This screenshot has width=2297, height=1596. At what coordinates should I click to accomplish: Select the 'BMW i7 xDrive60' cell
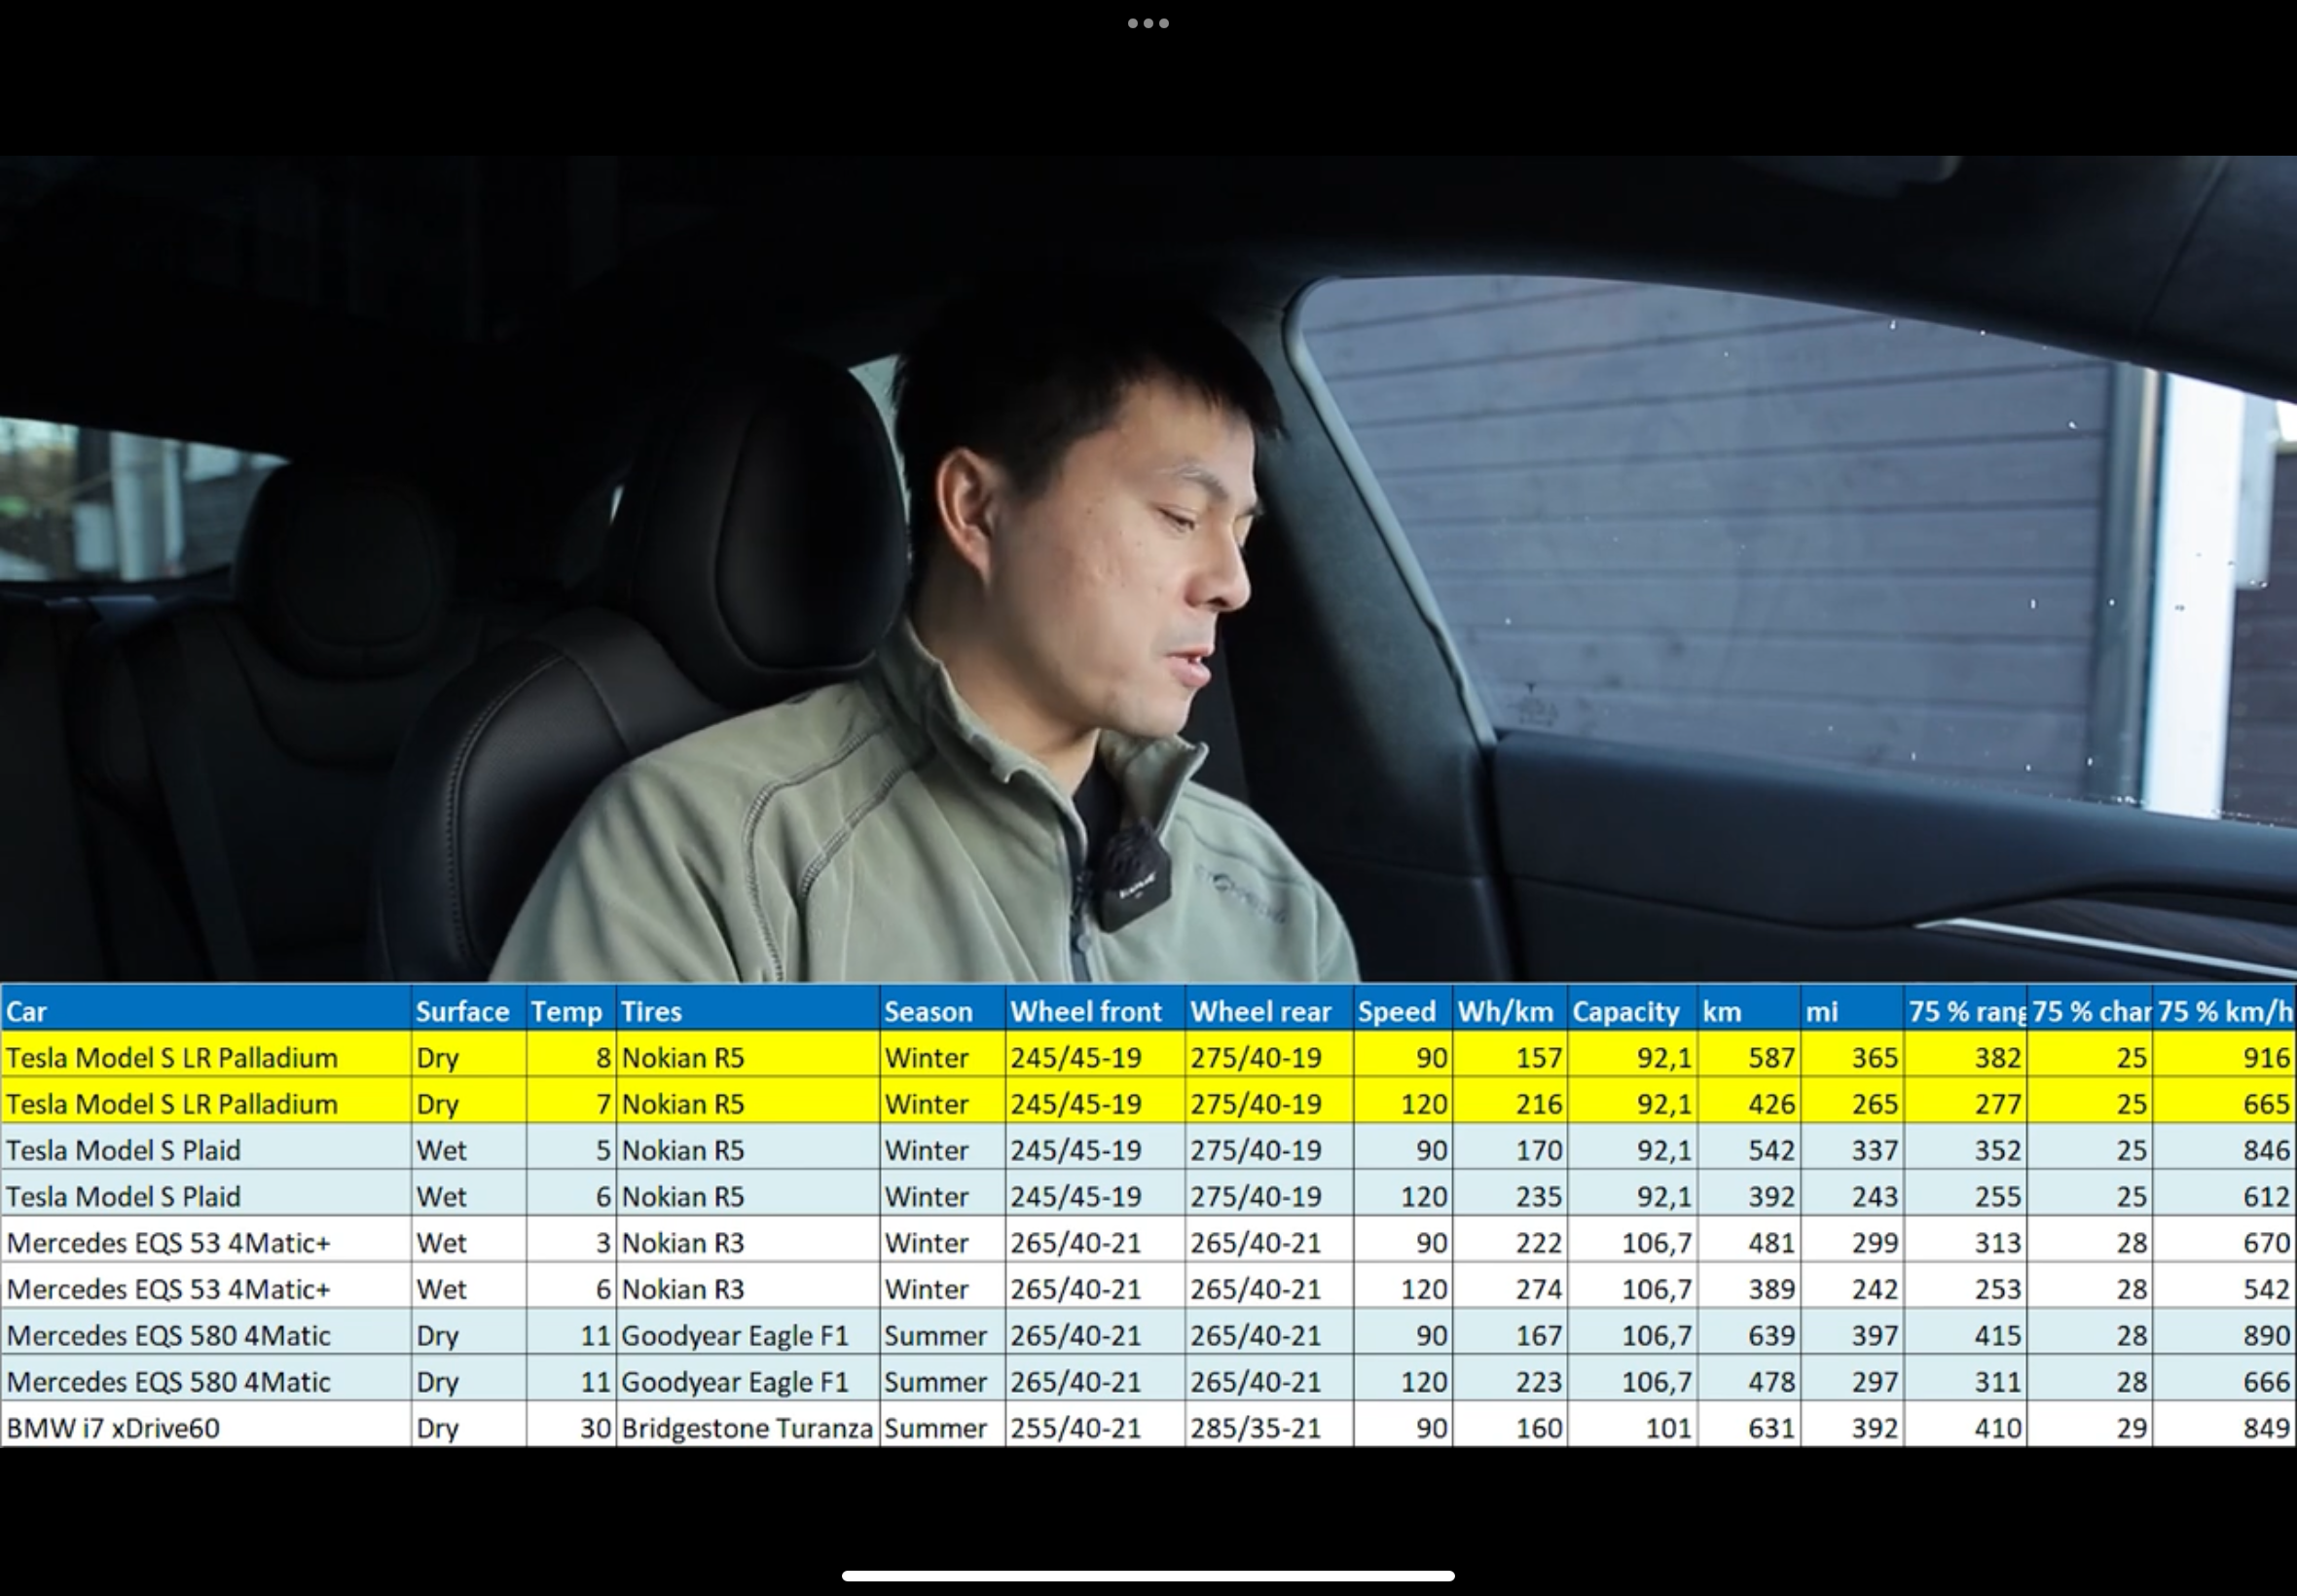(206, 1426)
